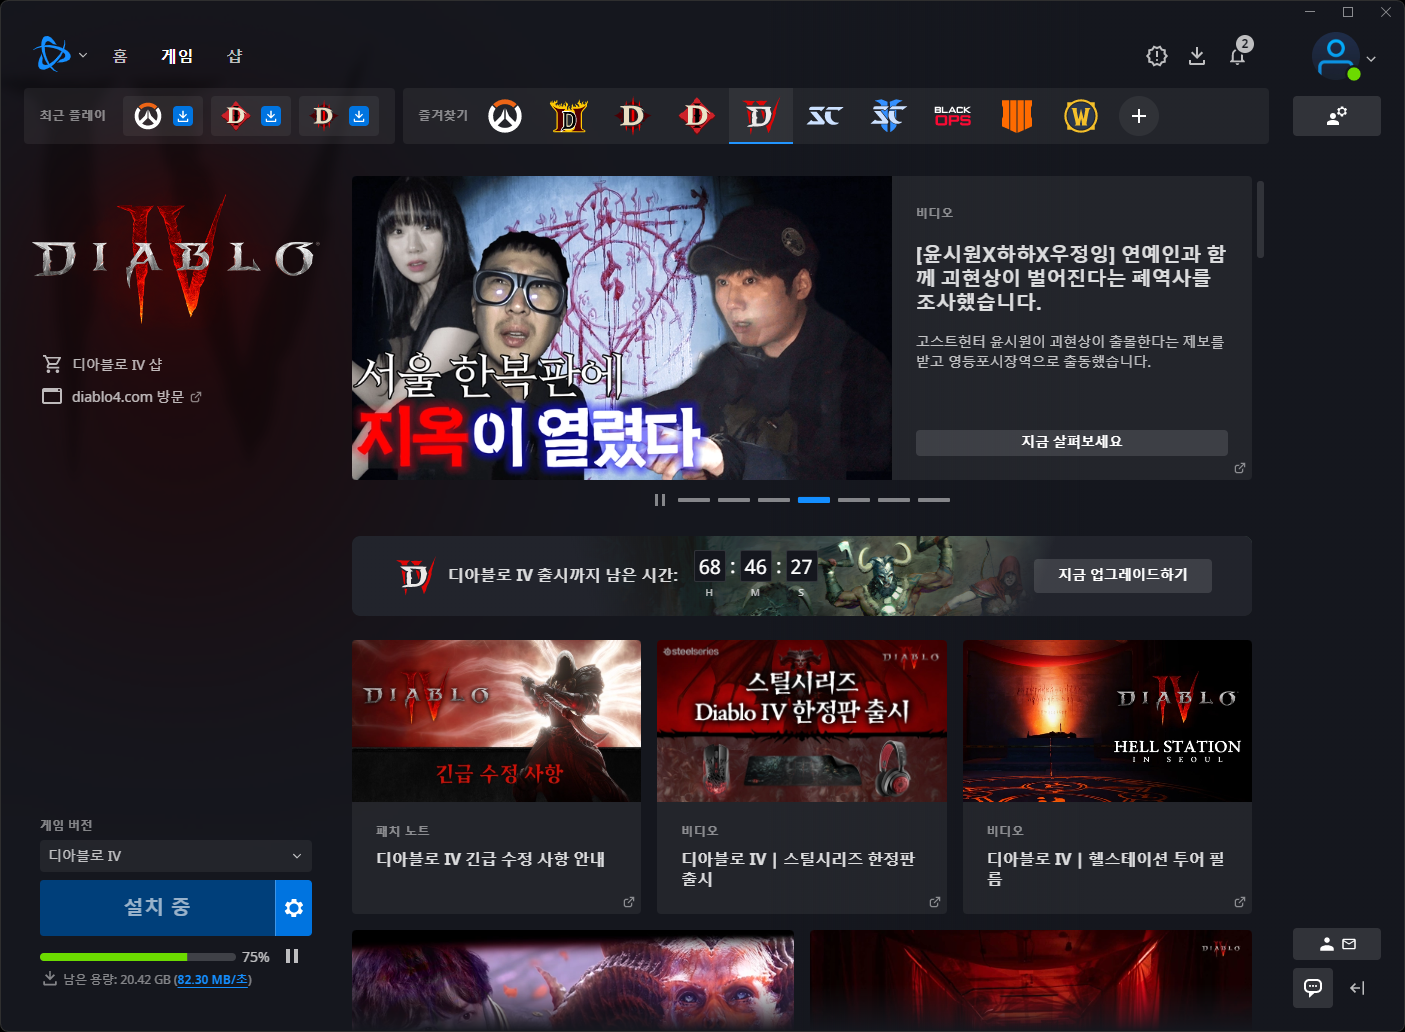Open the featured video banner thumbnail
Screen dimensions: 1405x1032
(622, 328)
